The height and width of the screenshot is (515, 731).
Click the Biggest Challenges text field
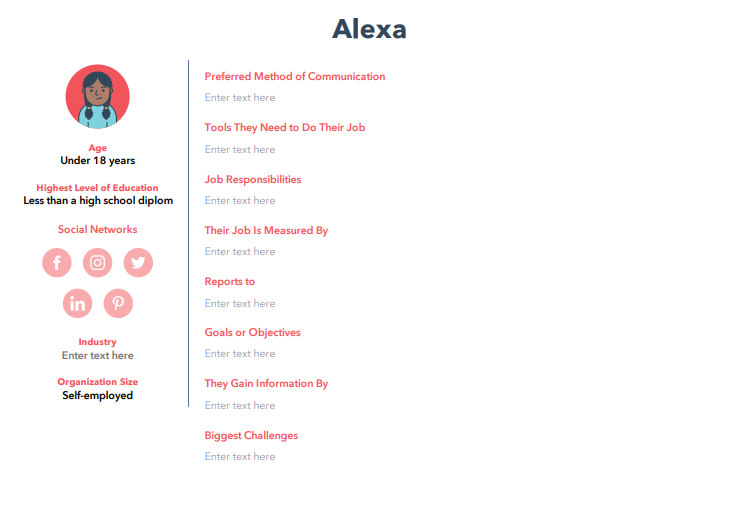240,457
